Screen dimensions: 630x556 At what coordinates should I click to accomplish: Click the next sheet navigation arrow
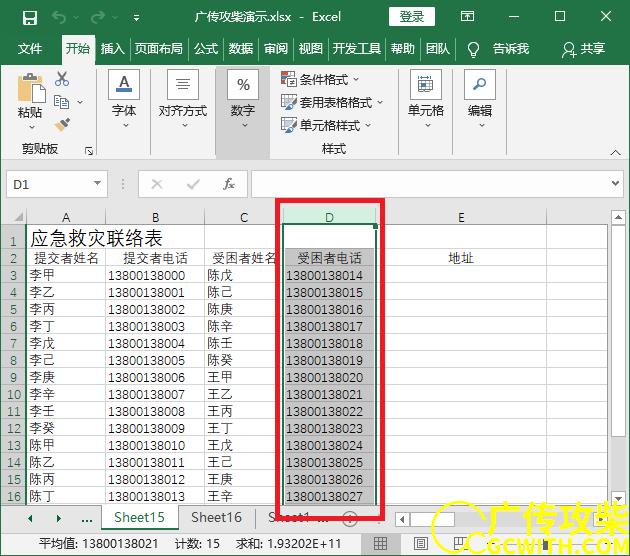[59, 518]
